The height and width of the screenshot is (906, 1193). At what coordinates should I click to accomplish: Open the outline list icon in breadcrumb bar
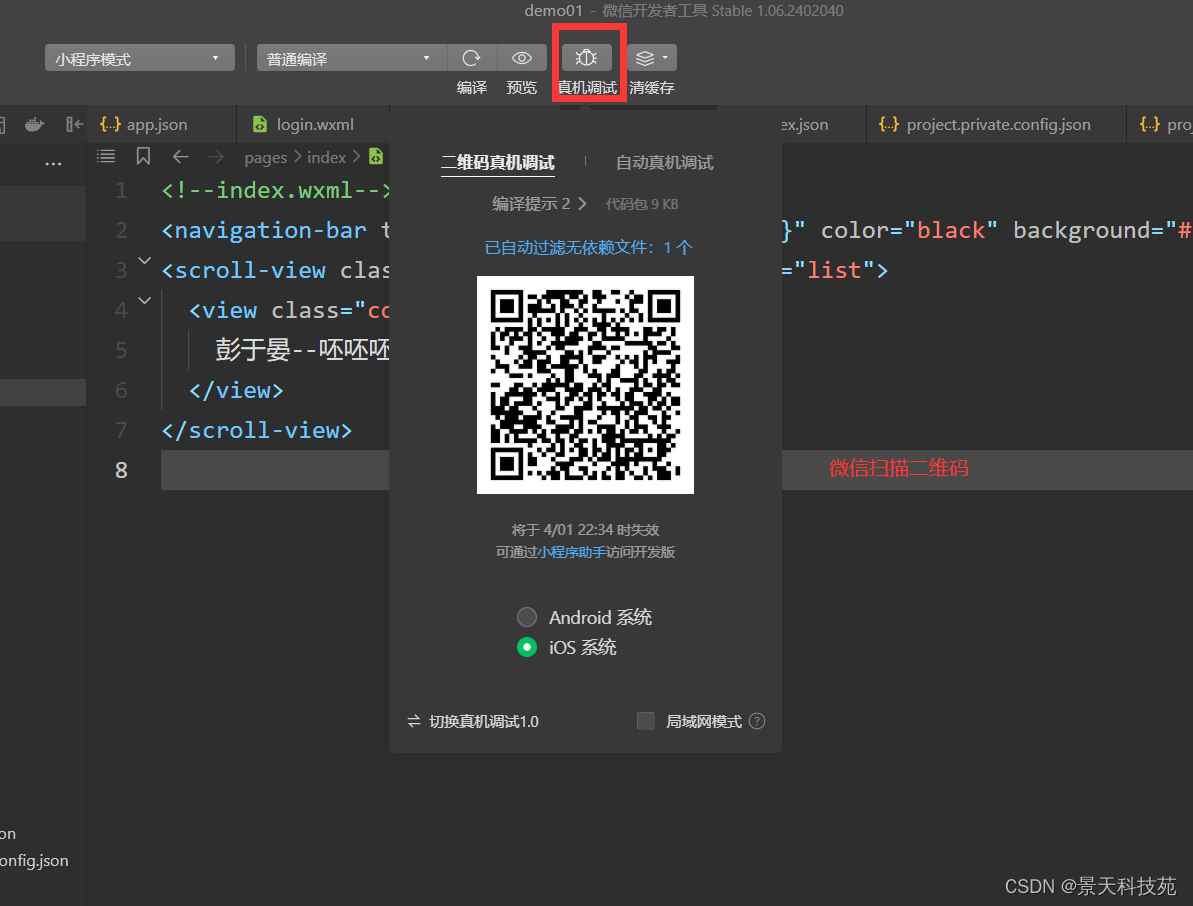click(x=106, y=157)
